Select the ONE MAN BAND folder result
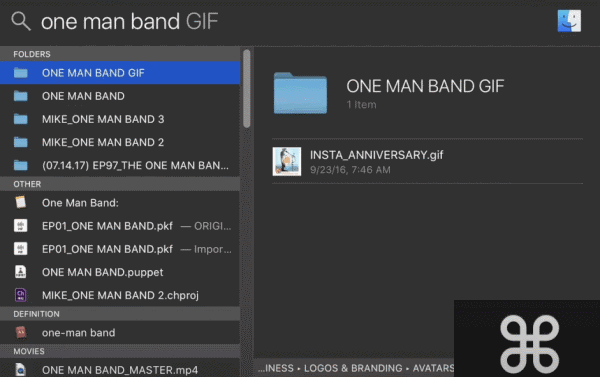 pyautogui.click(x=120, y=96)
